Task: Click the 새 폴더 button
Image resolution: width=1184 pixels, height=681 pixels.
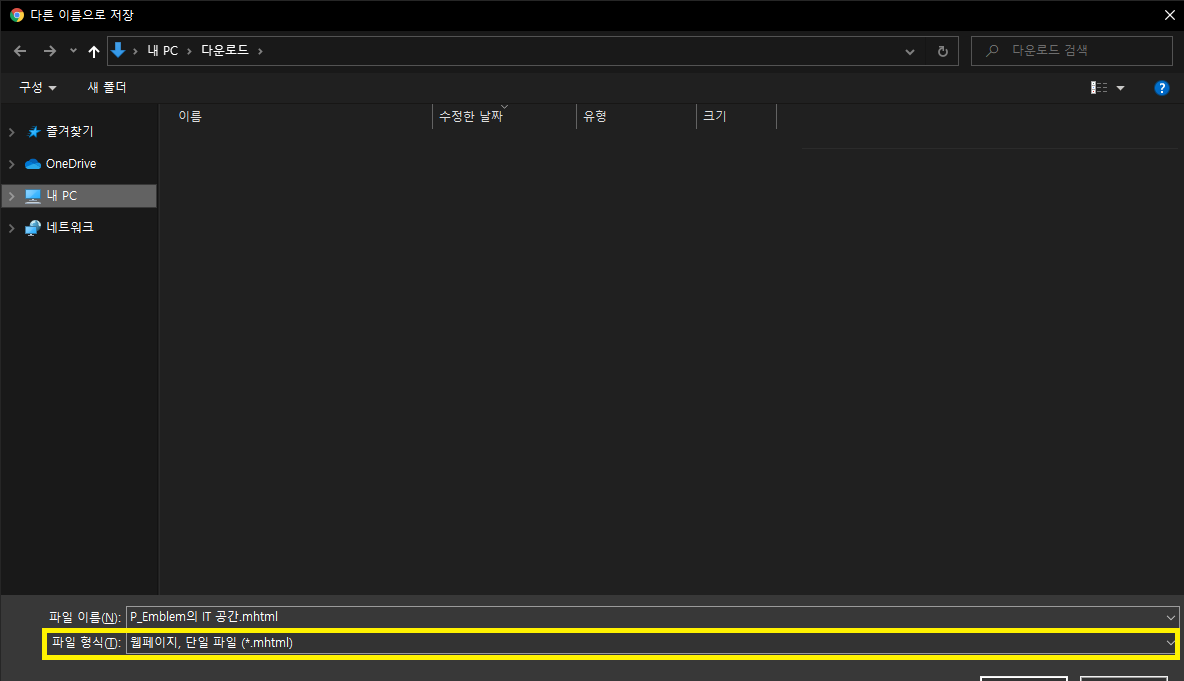Action: (x=107, y=88)
